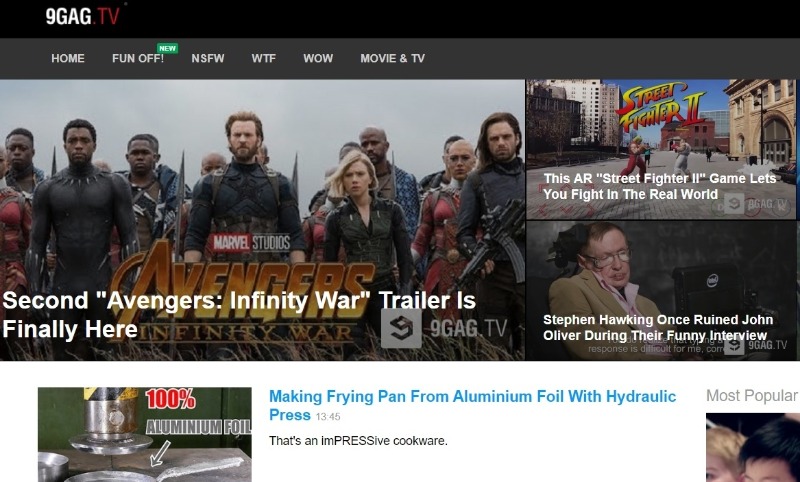800x482 pixels.
Task: Click the 9GAG.TV logo in header
Action: (x=83, y=16)
